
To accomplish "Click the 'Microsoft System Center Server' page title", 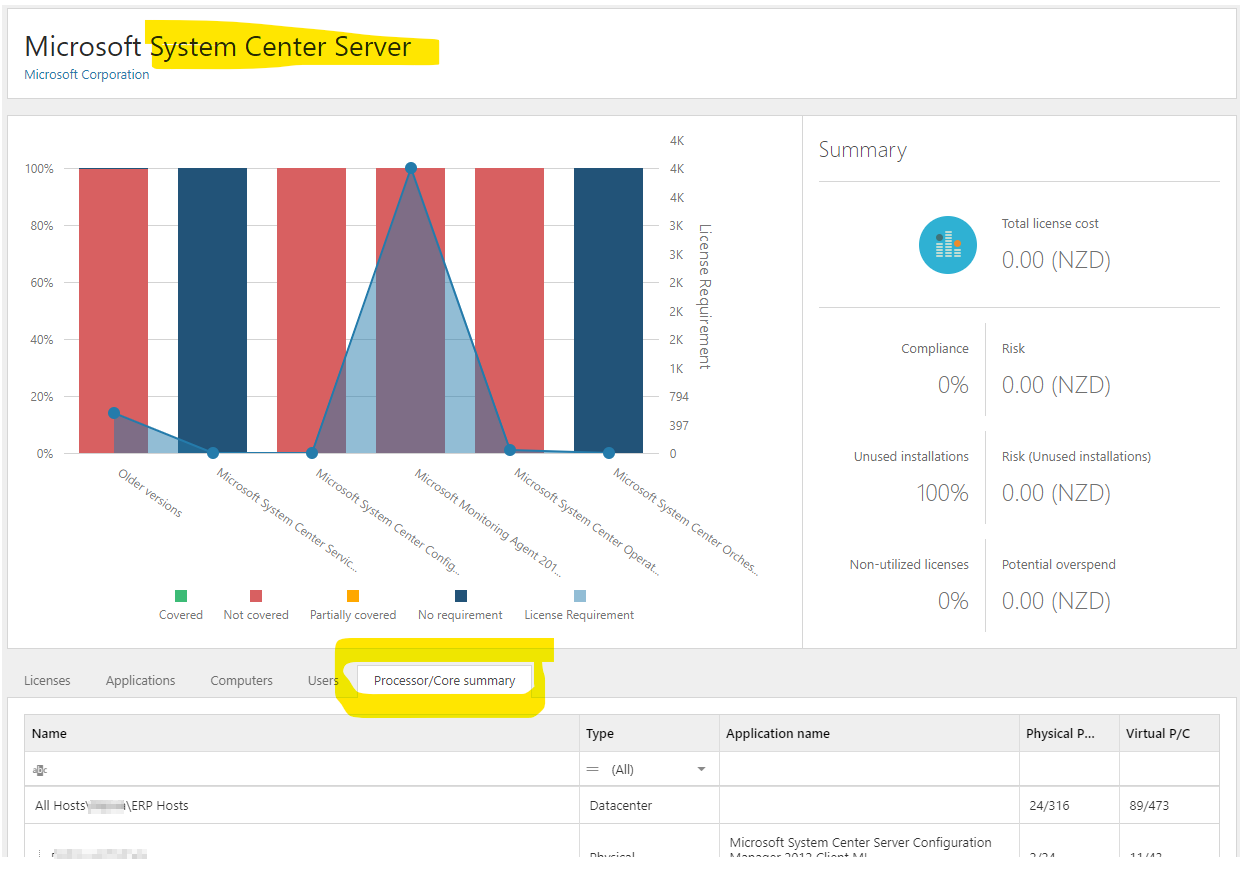I will tap(218, 47).
